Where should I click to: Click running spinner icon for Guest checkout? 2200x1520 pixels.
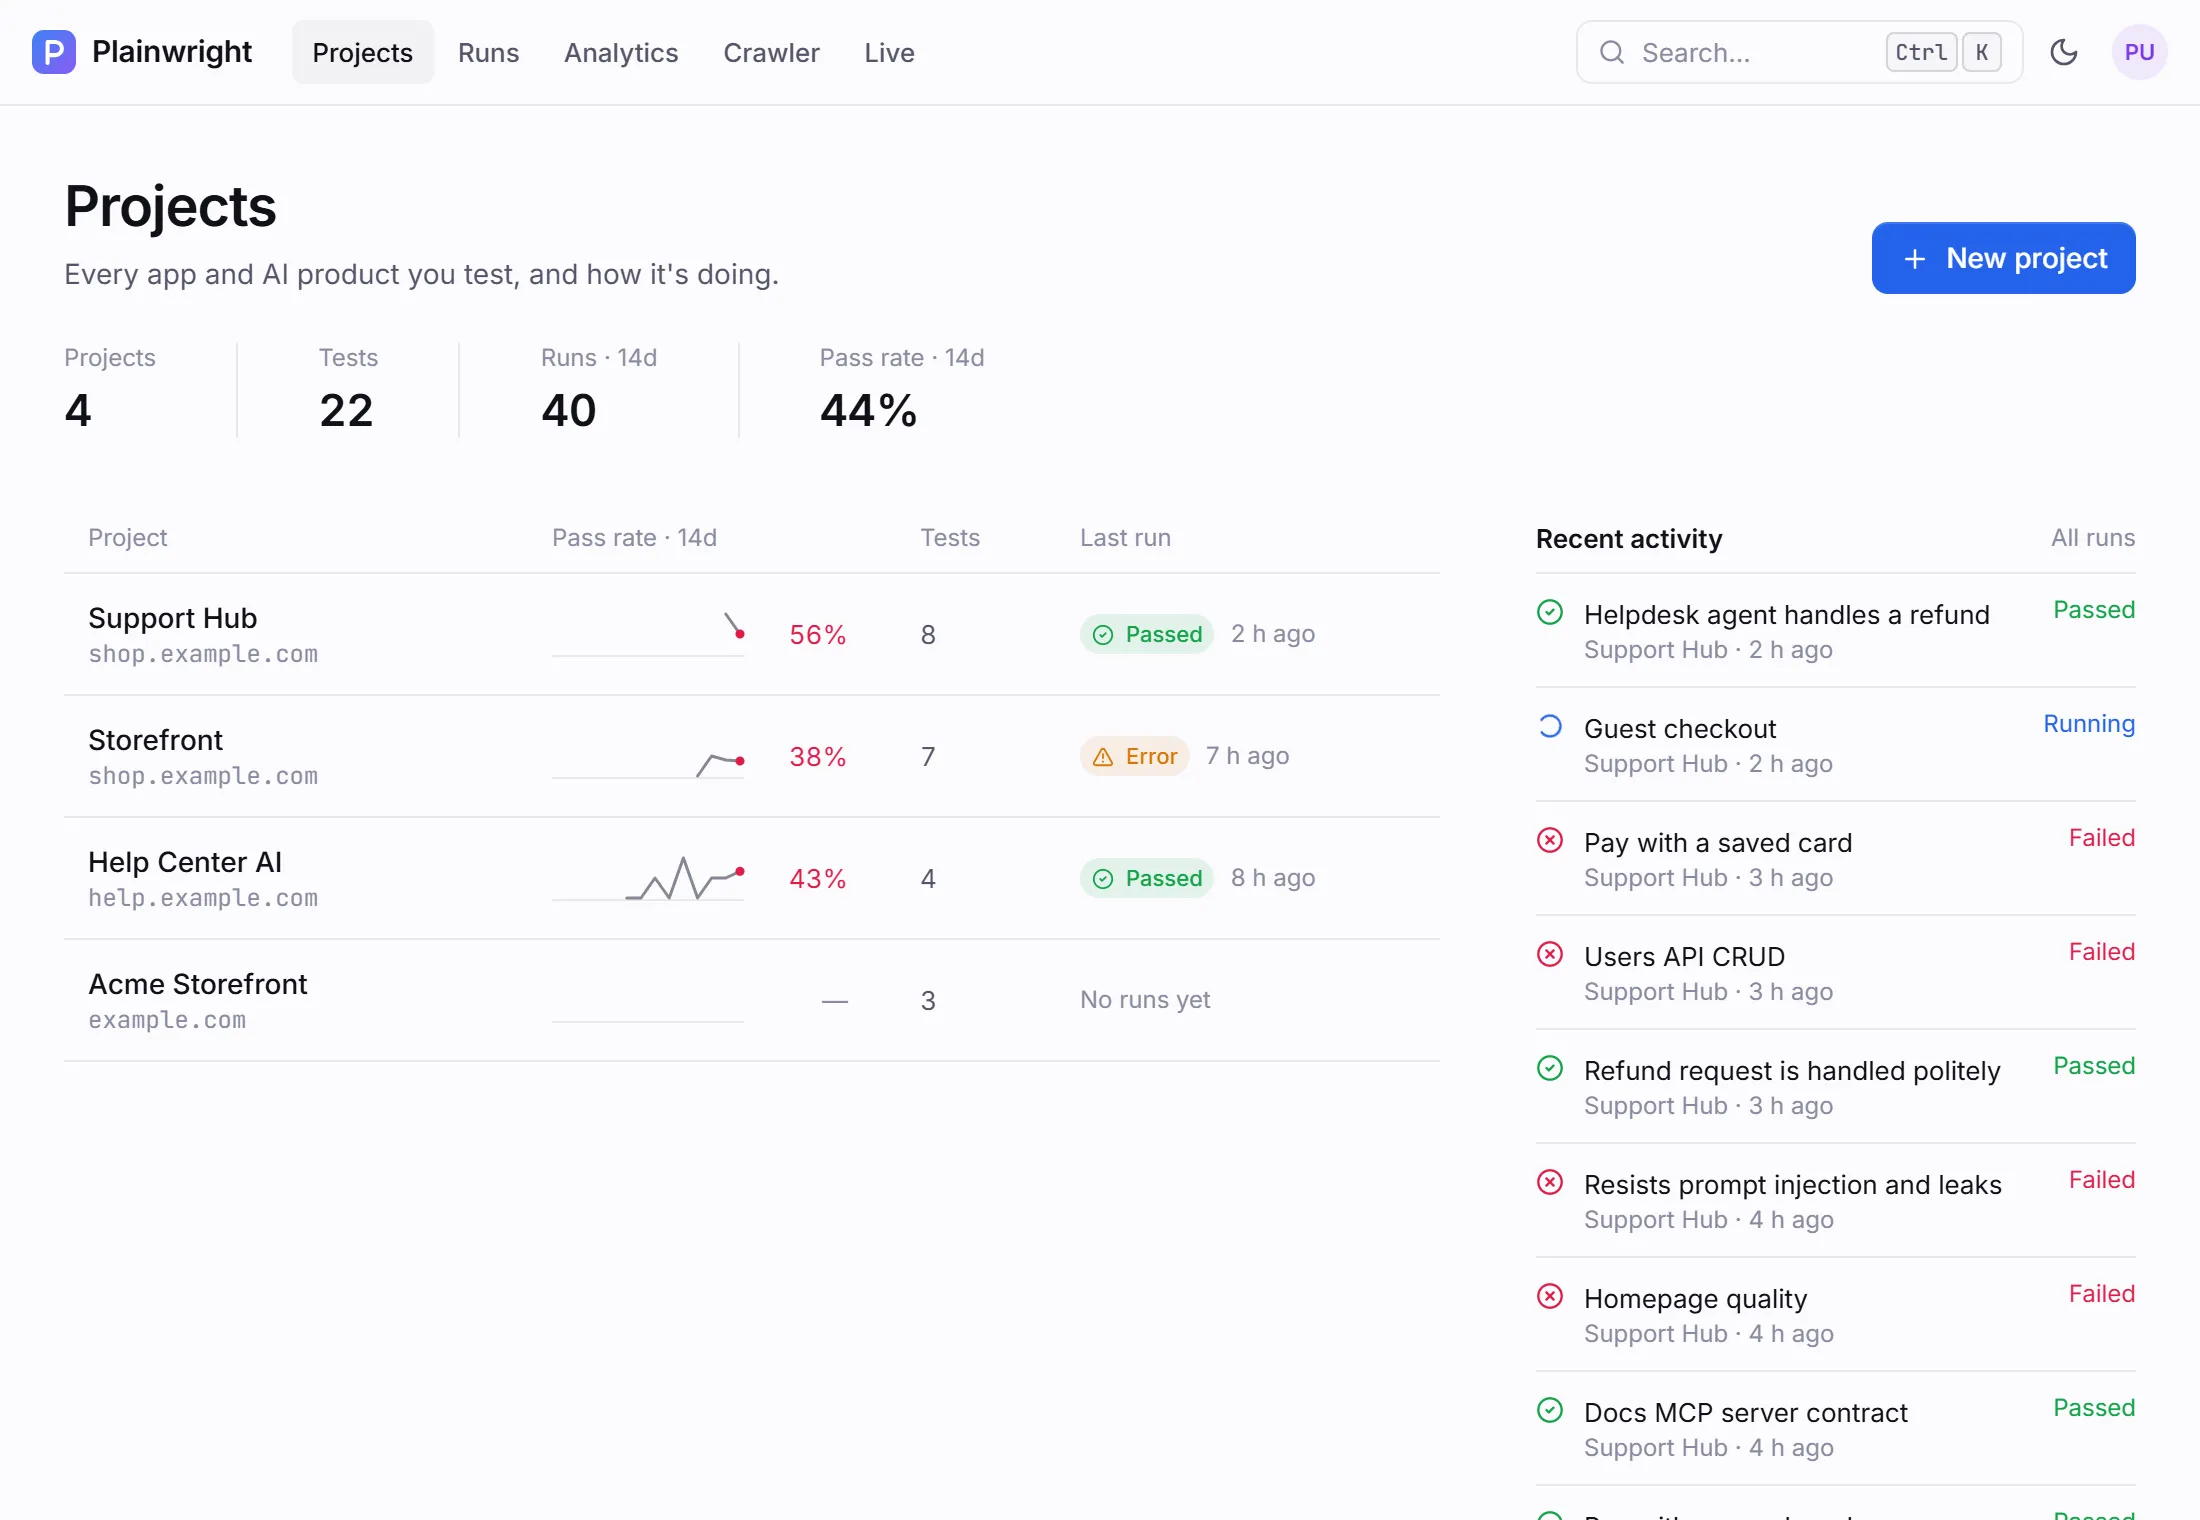pos(1549,726)
